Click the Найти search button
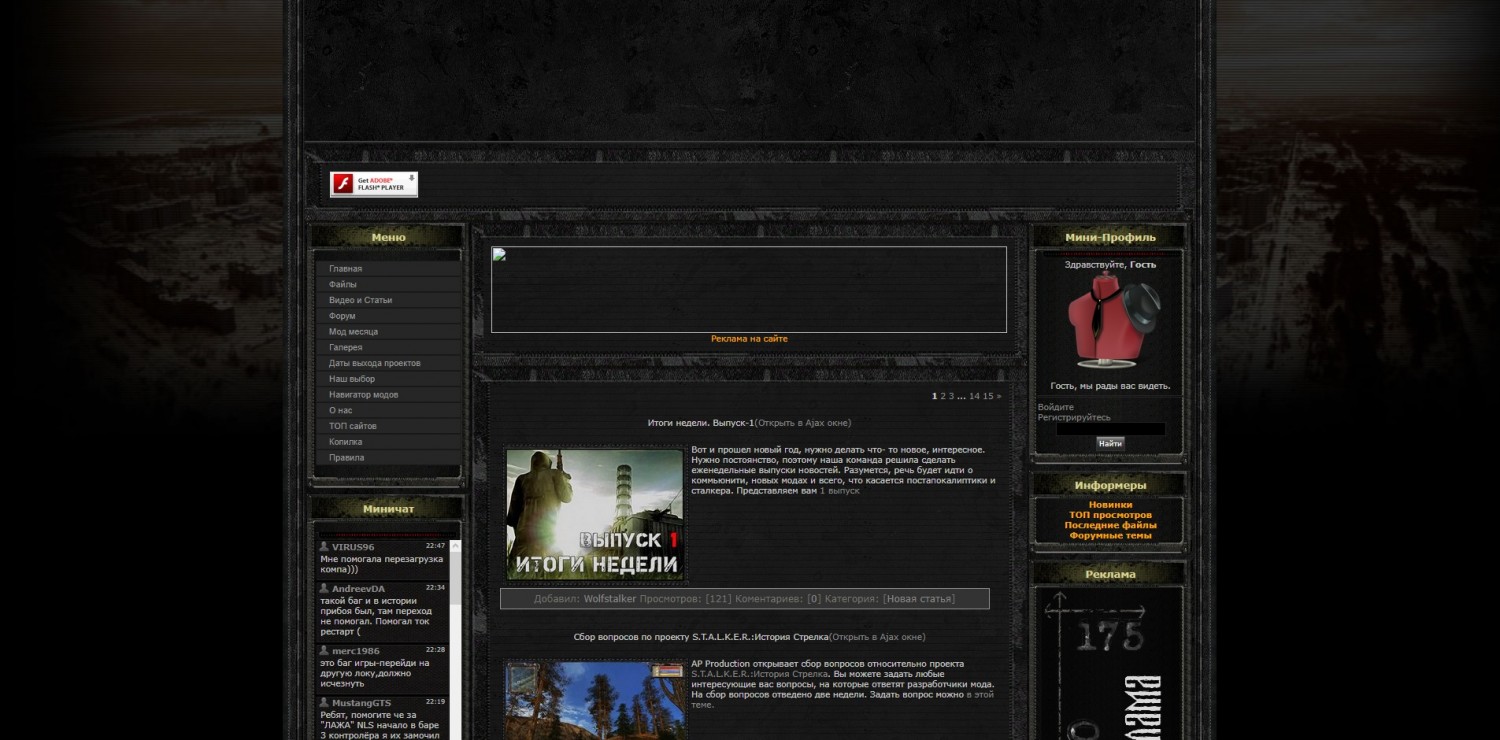The image size is (1500, 740). [x=1110, y=443]
